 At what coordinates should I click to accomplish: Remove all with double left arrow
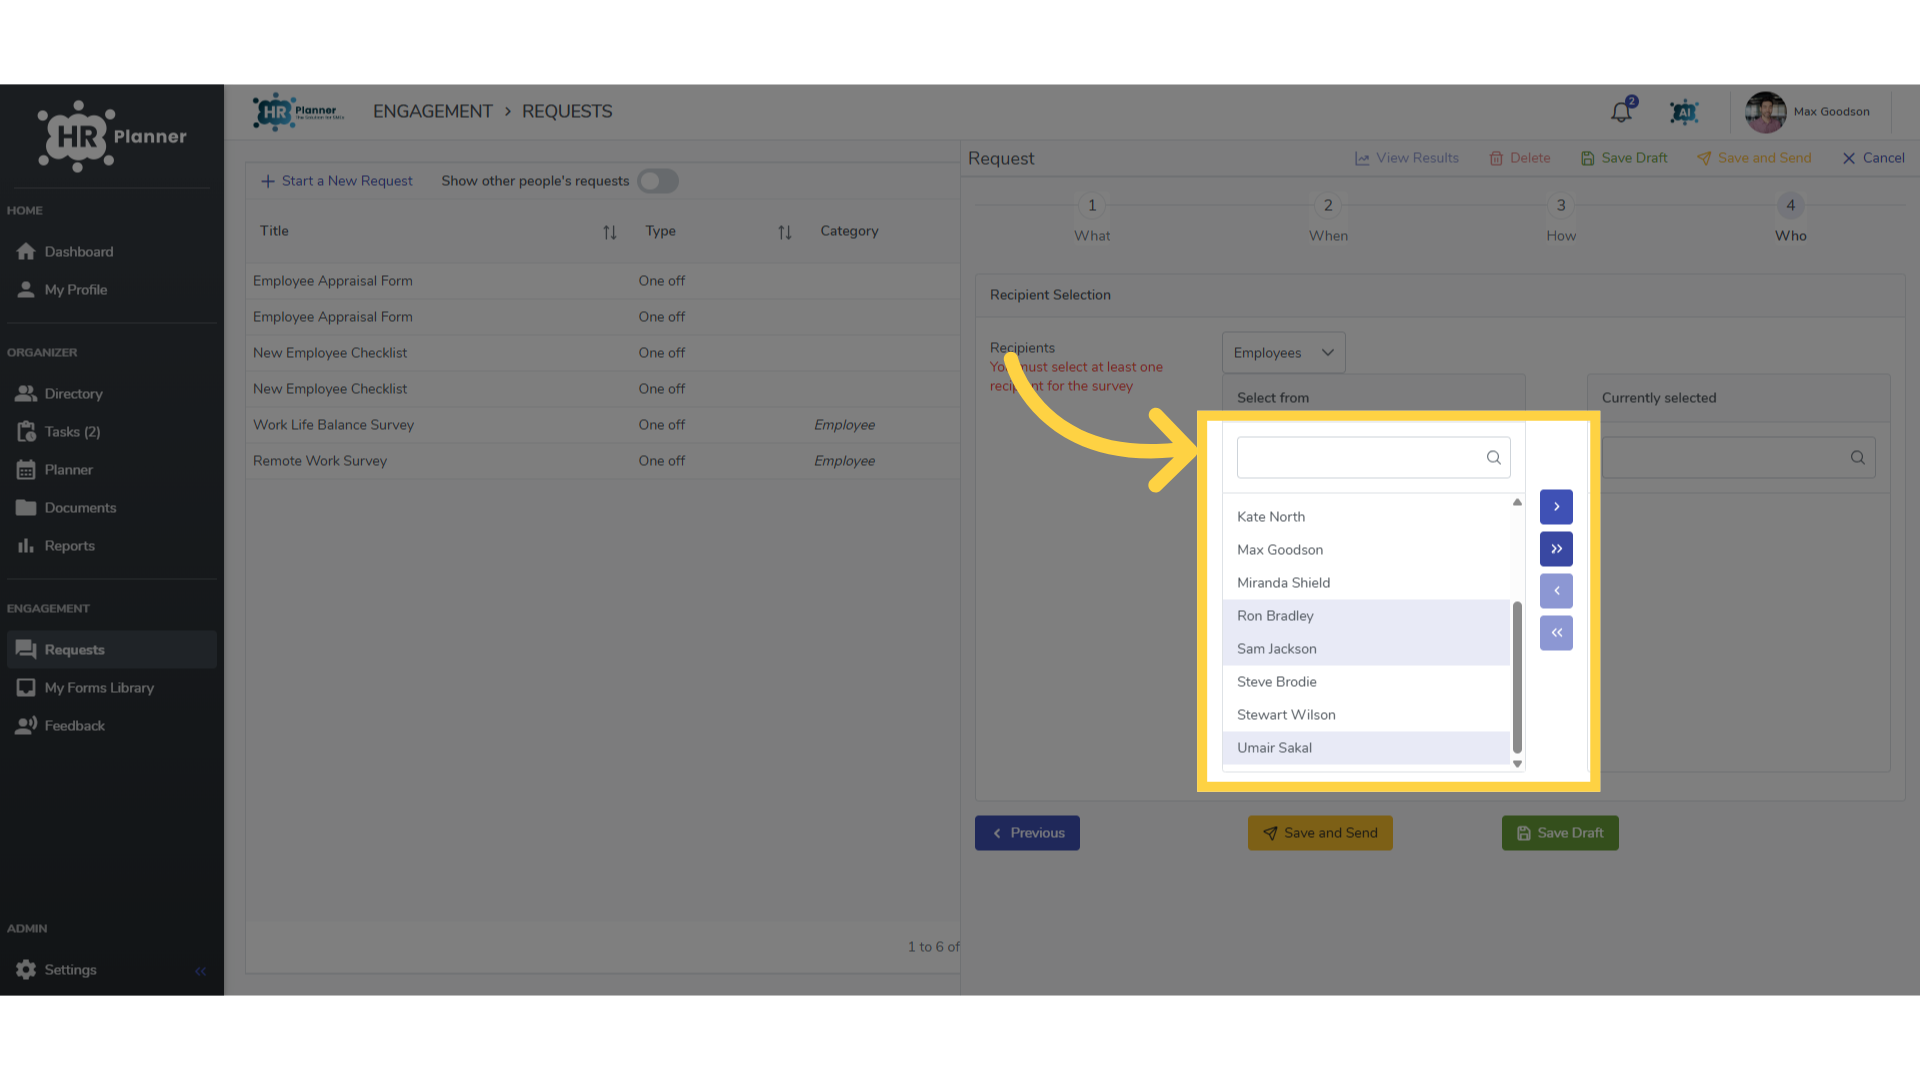pyautogui.click(x=1556, y=633)
